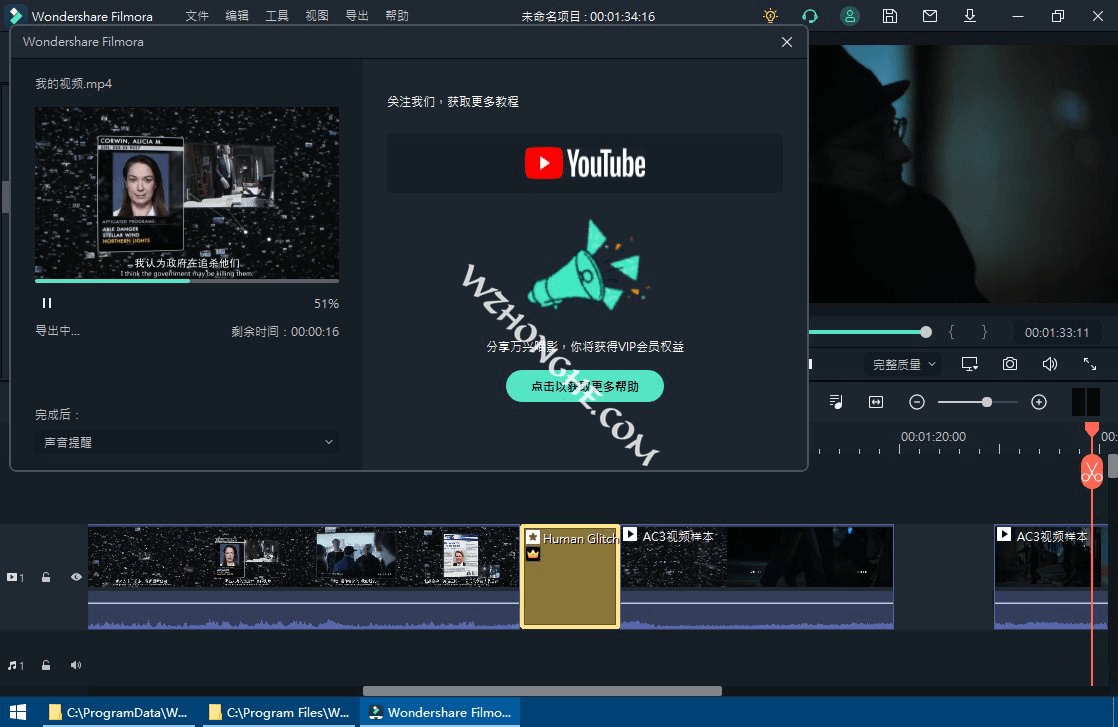Toggle visibility of video track 1
The width and height of the screenshot is (1118, 727).
[x=75, y=577]
